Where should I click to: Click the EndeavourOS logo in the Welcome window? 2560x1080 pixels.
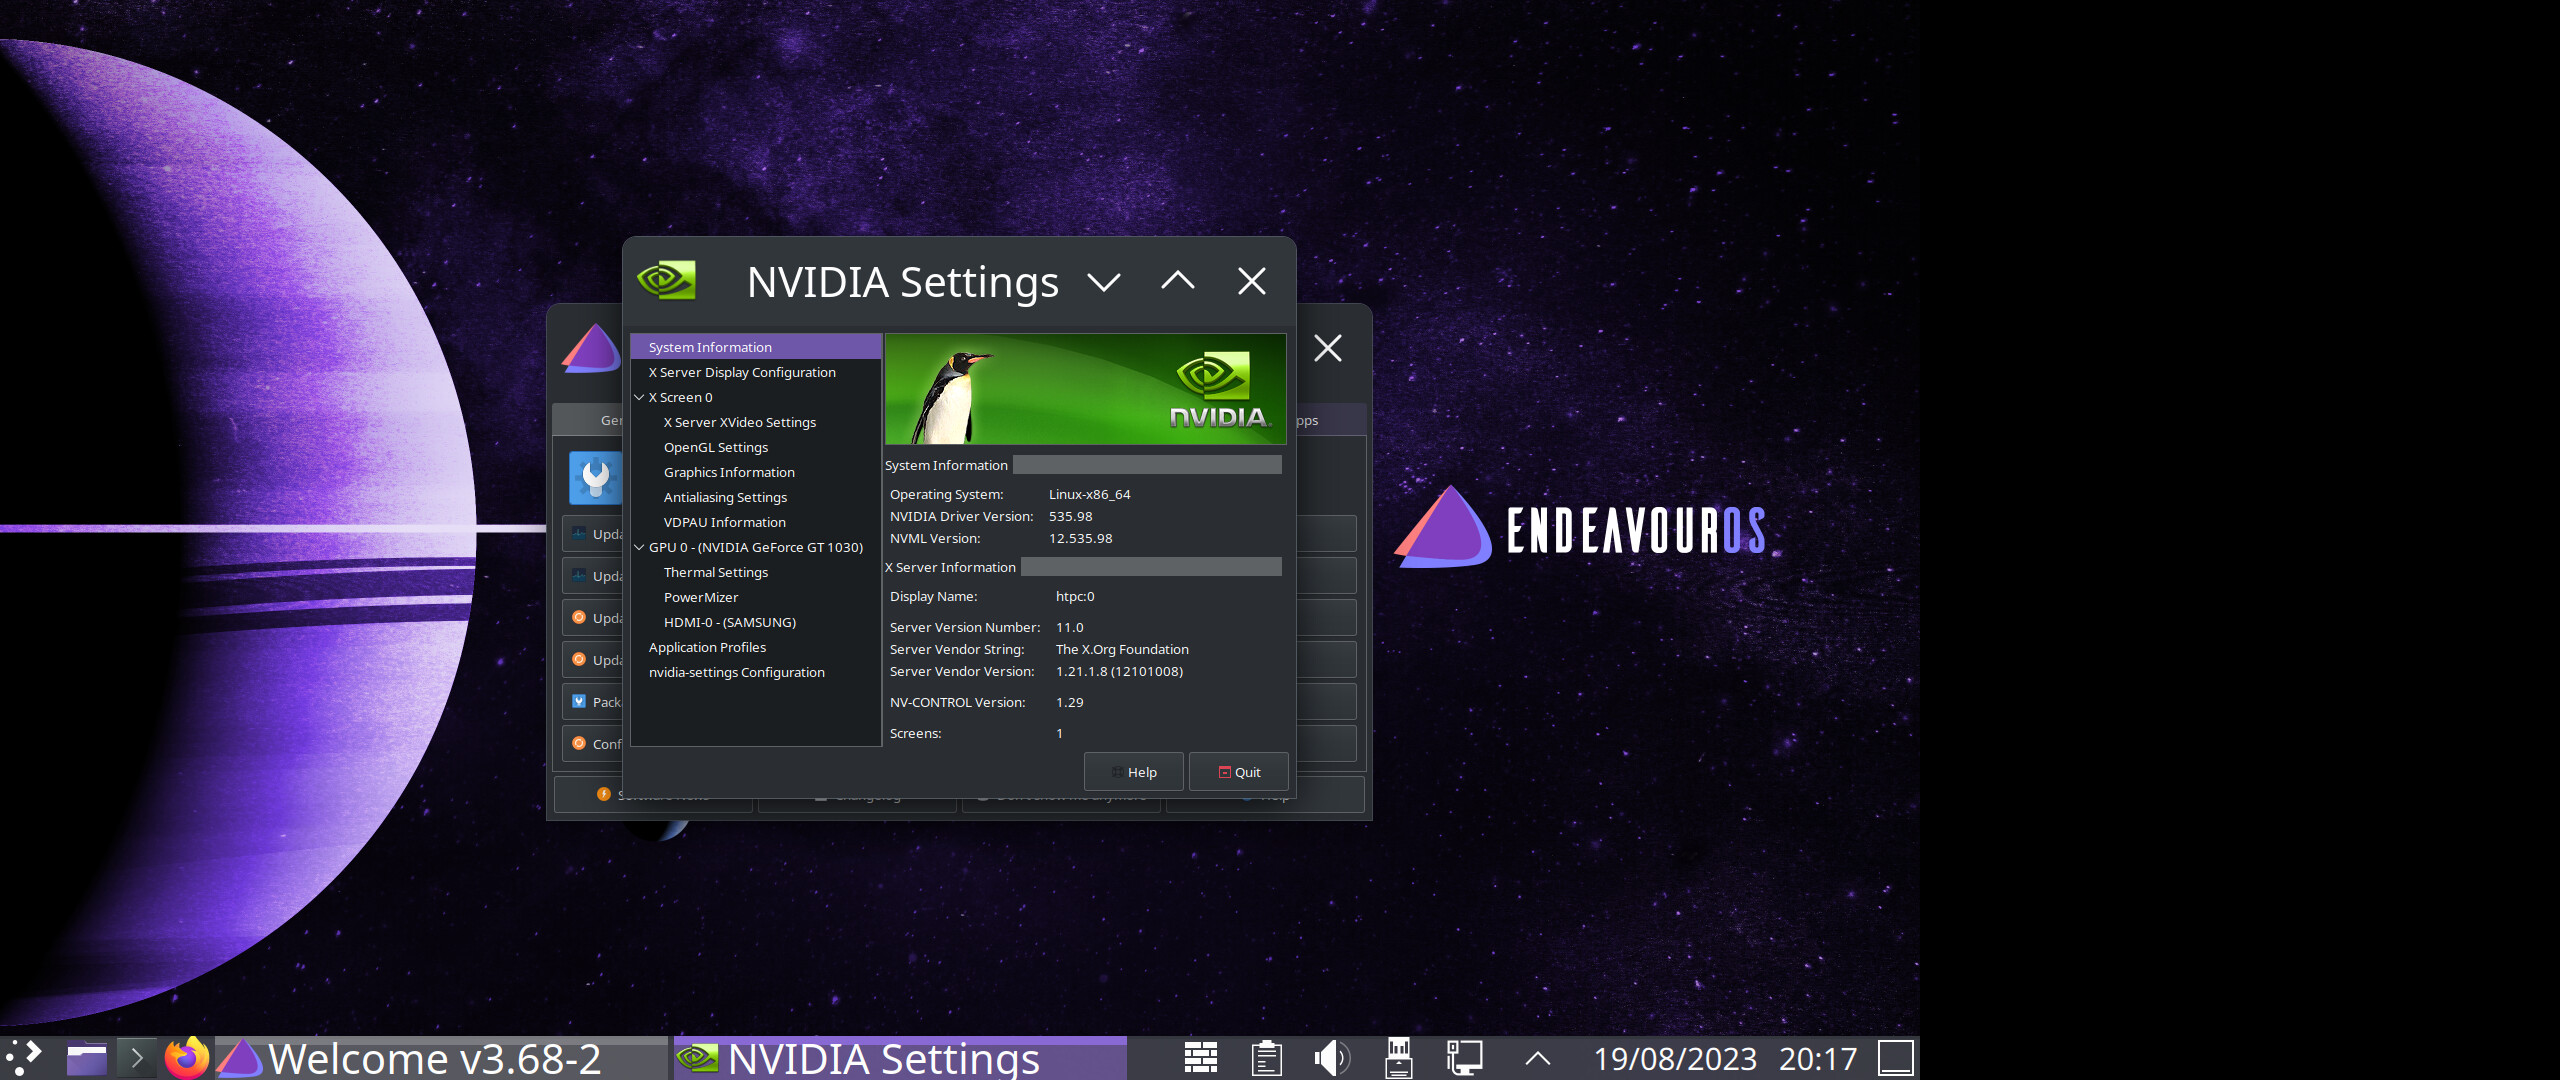click(592, 348)
